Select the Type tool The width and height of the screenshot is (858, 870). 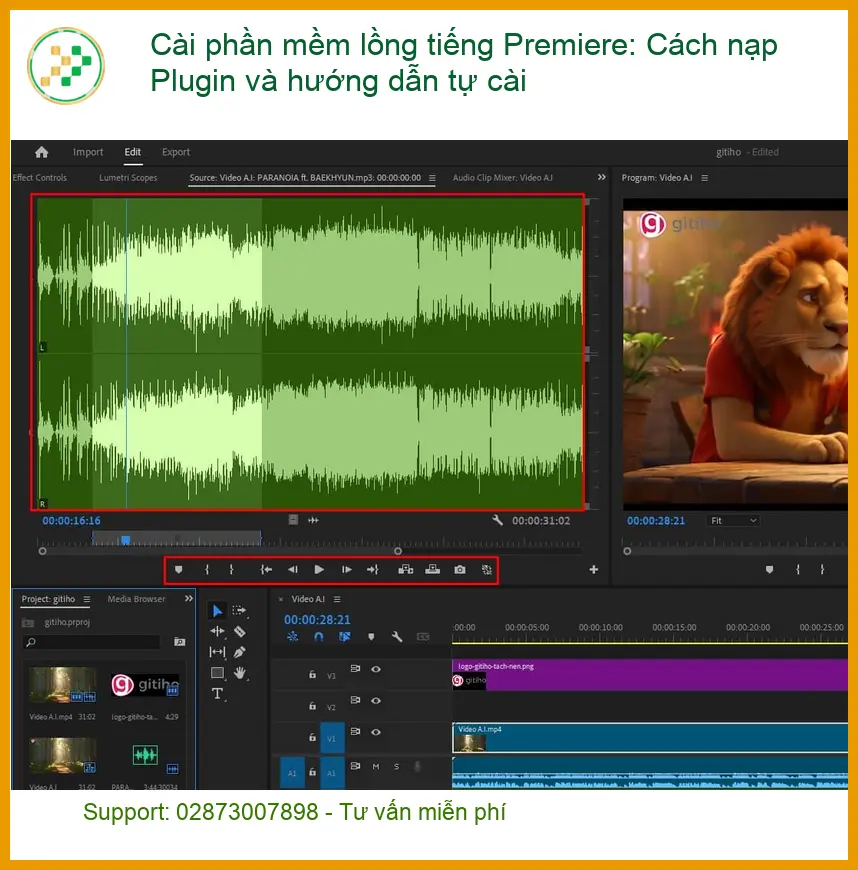[x=218, y=694]
